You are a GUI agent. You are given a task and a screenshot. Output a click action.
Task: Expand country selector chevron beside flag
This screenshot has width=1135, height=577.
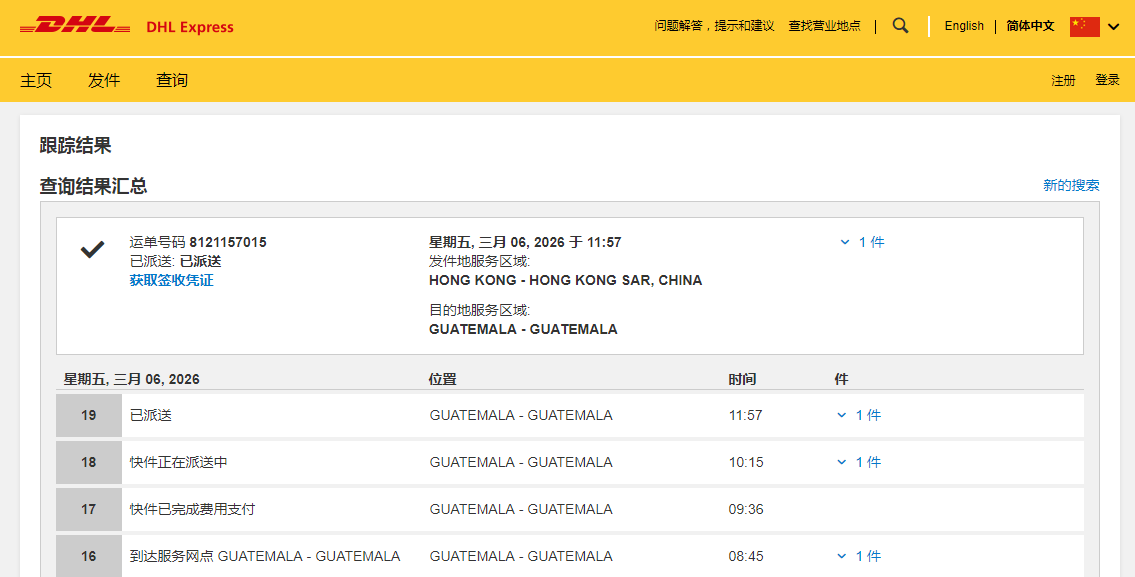click(x=1113, y=27)
